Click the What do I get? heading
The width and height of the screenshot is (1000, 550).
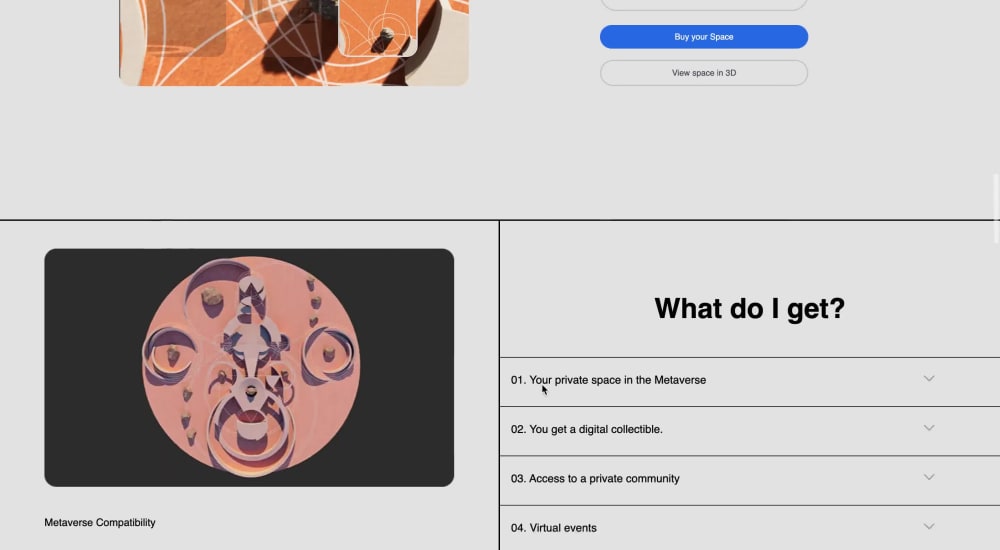point(749,309)
